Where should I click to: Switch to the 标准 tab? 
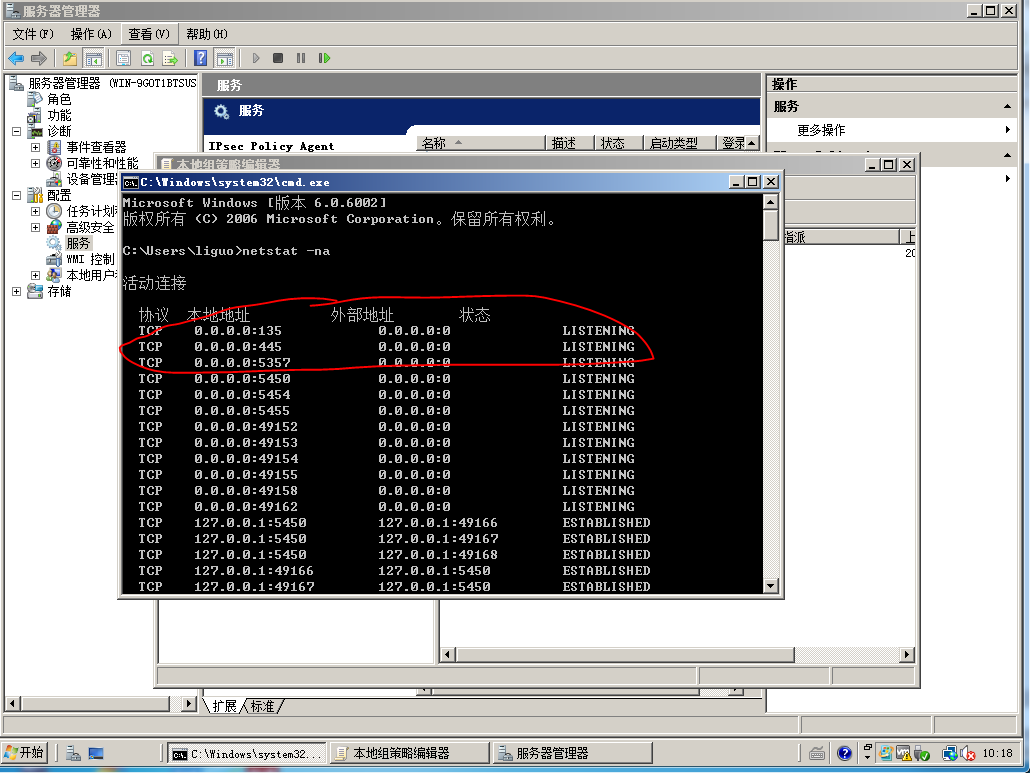263,706
